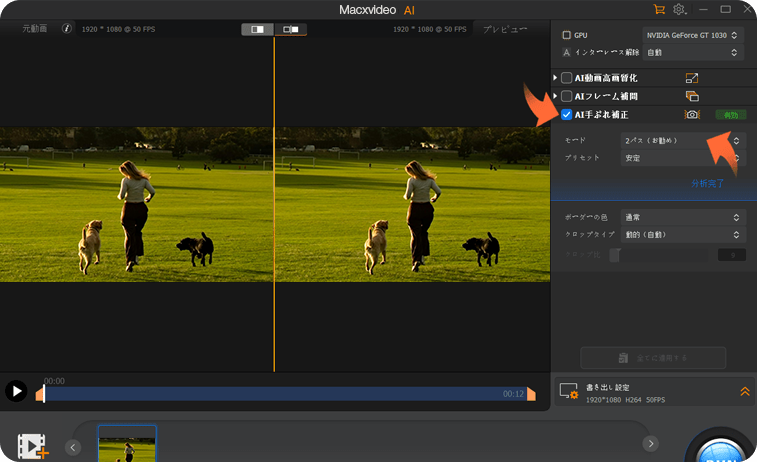Open the モード 2パス dropdown
757x462 pixels.
[682, 140]
